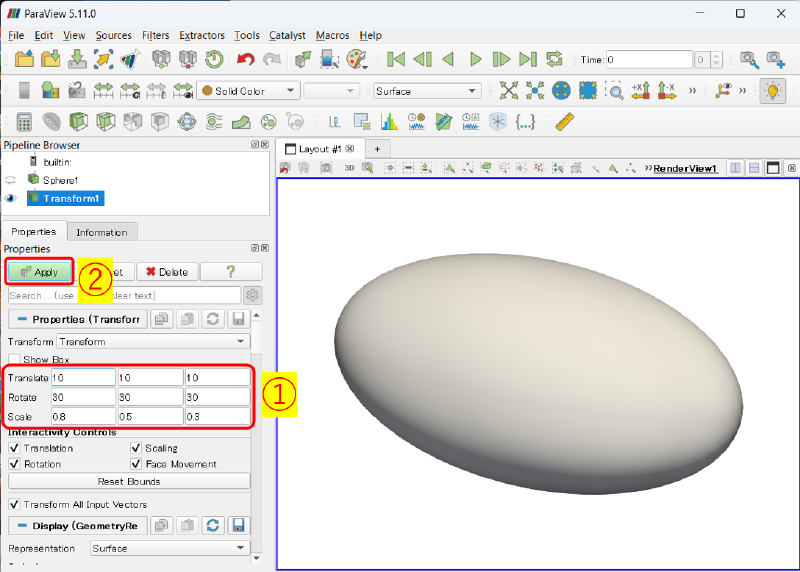Click the calculator filter icon
The width and height of the screenshot is (800, 572).
(x=24, y=122)
